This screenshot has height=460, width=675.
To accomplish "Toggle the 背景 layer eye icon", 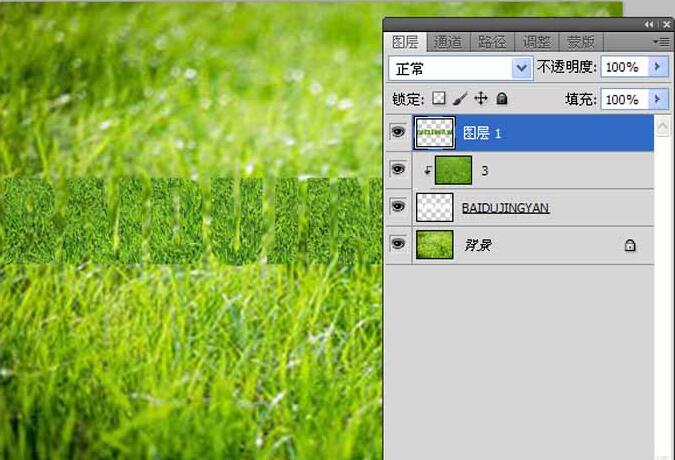I will pyautogui.click(x=398, y=244).
